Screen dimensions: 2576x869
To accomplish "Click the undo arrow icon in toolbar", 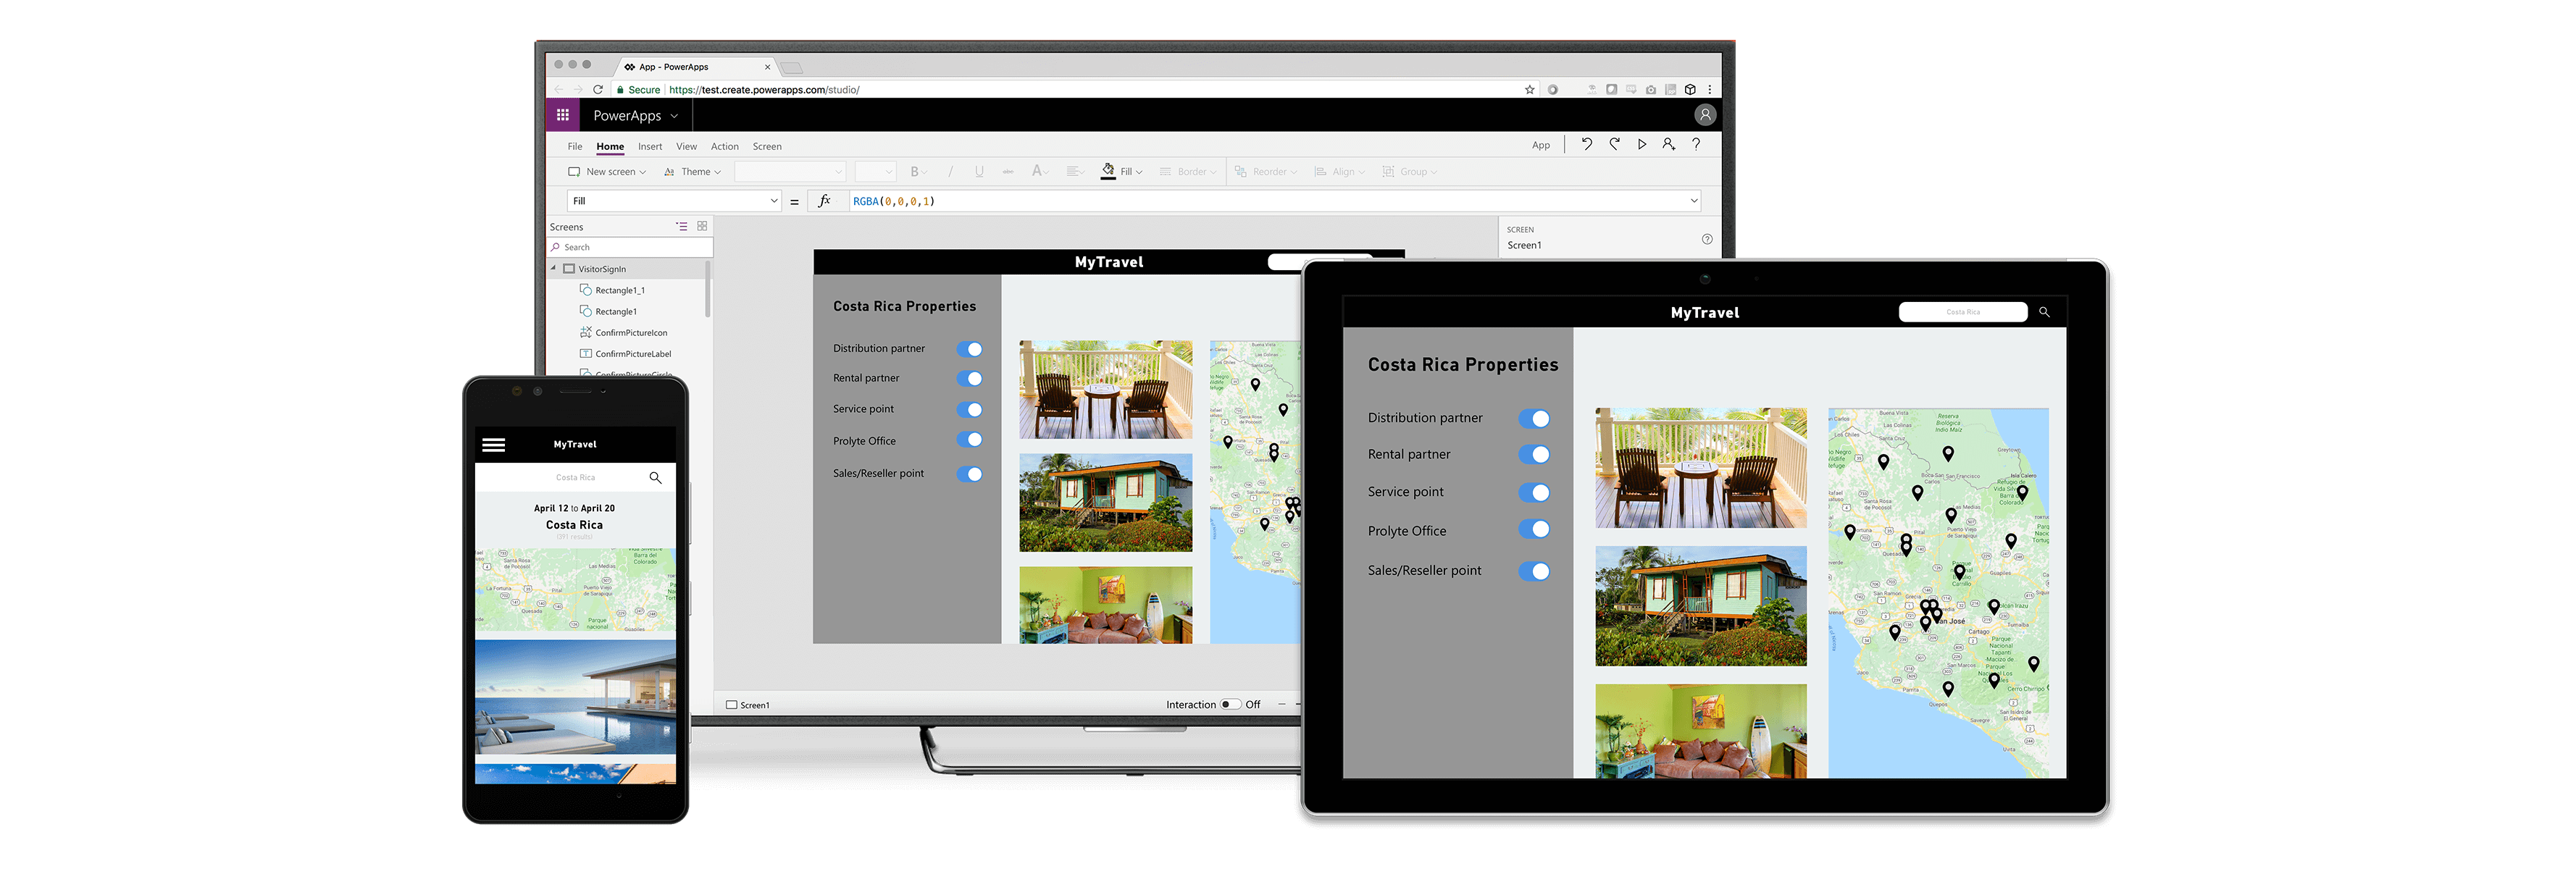I will coord(1587,146).
